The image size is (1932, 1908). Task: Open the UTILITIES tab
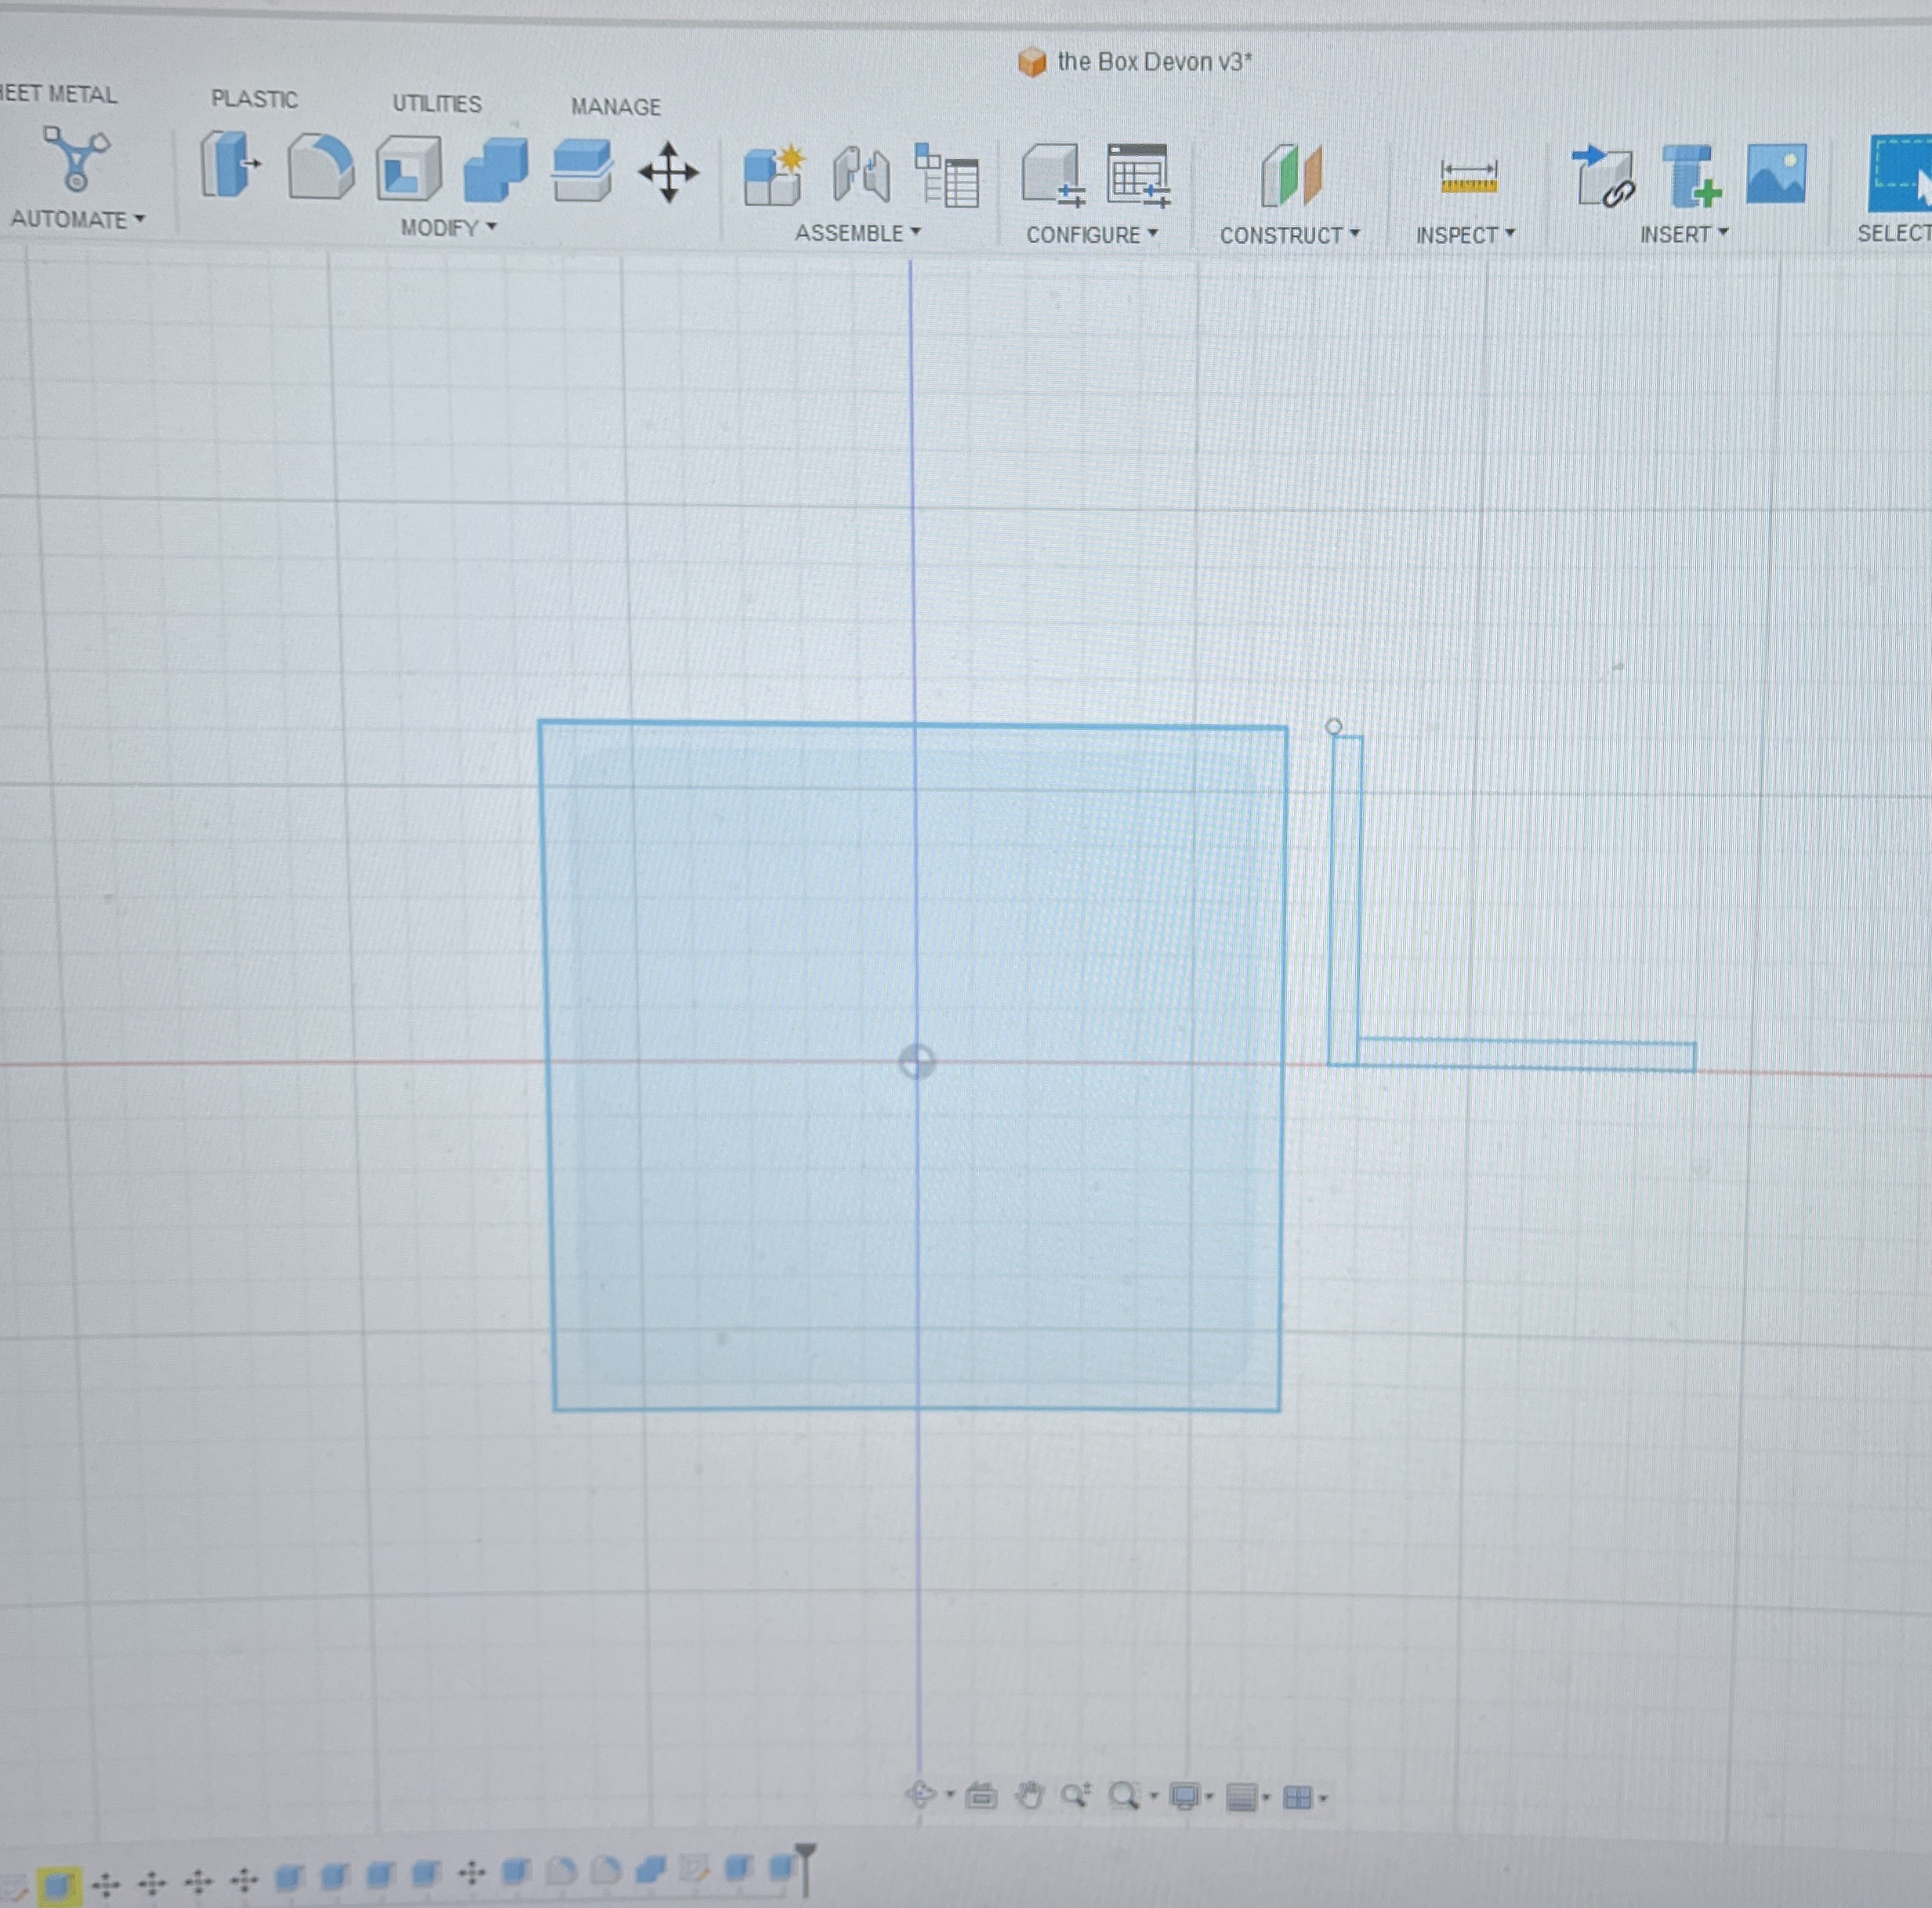tap(436, 103)
